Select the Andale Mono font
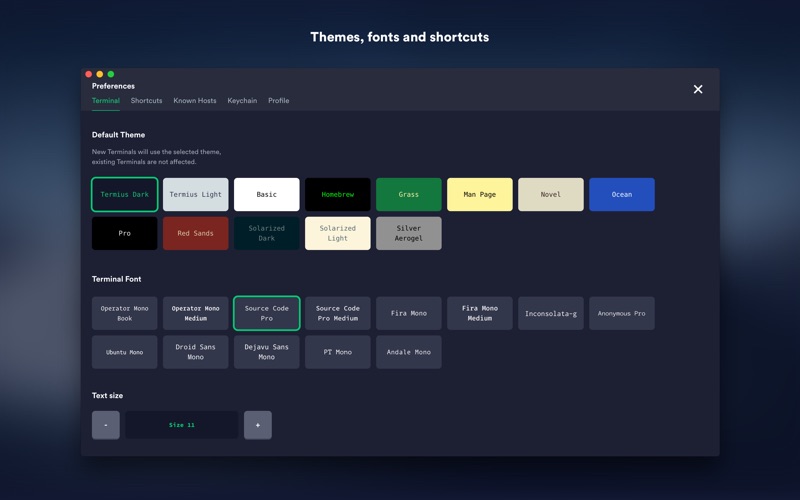The height and width of the screenshot is (500, 800). pyautogui.click(x=409, y=352)
